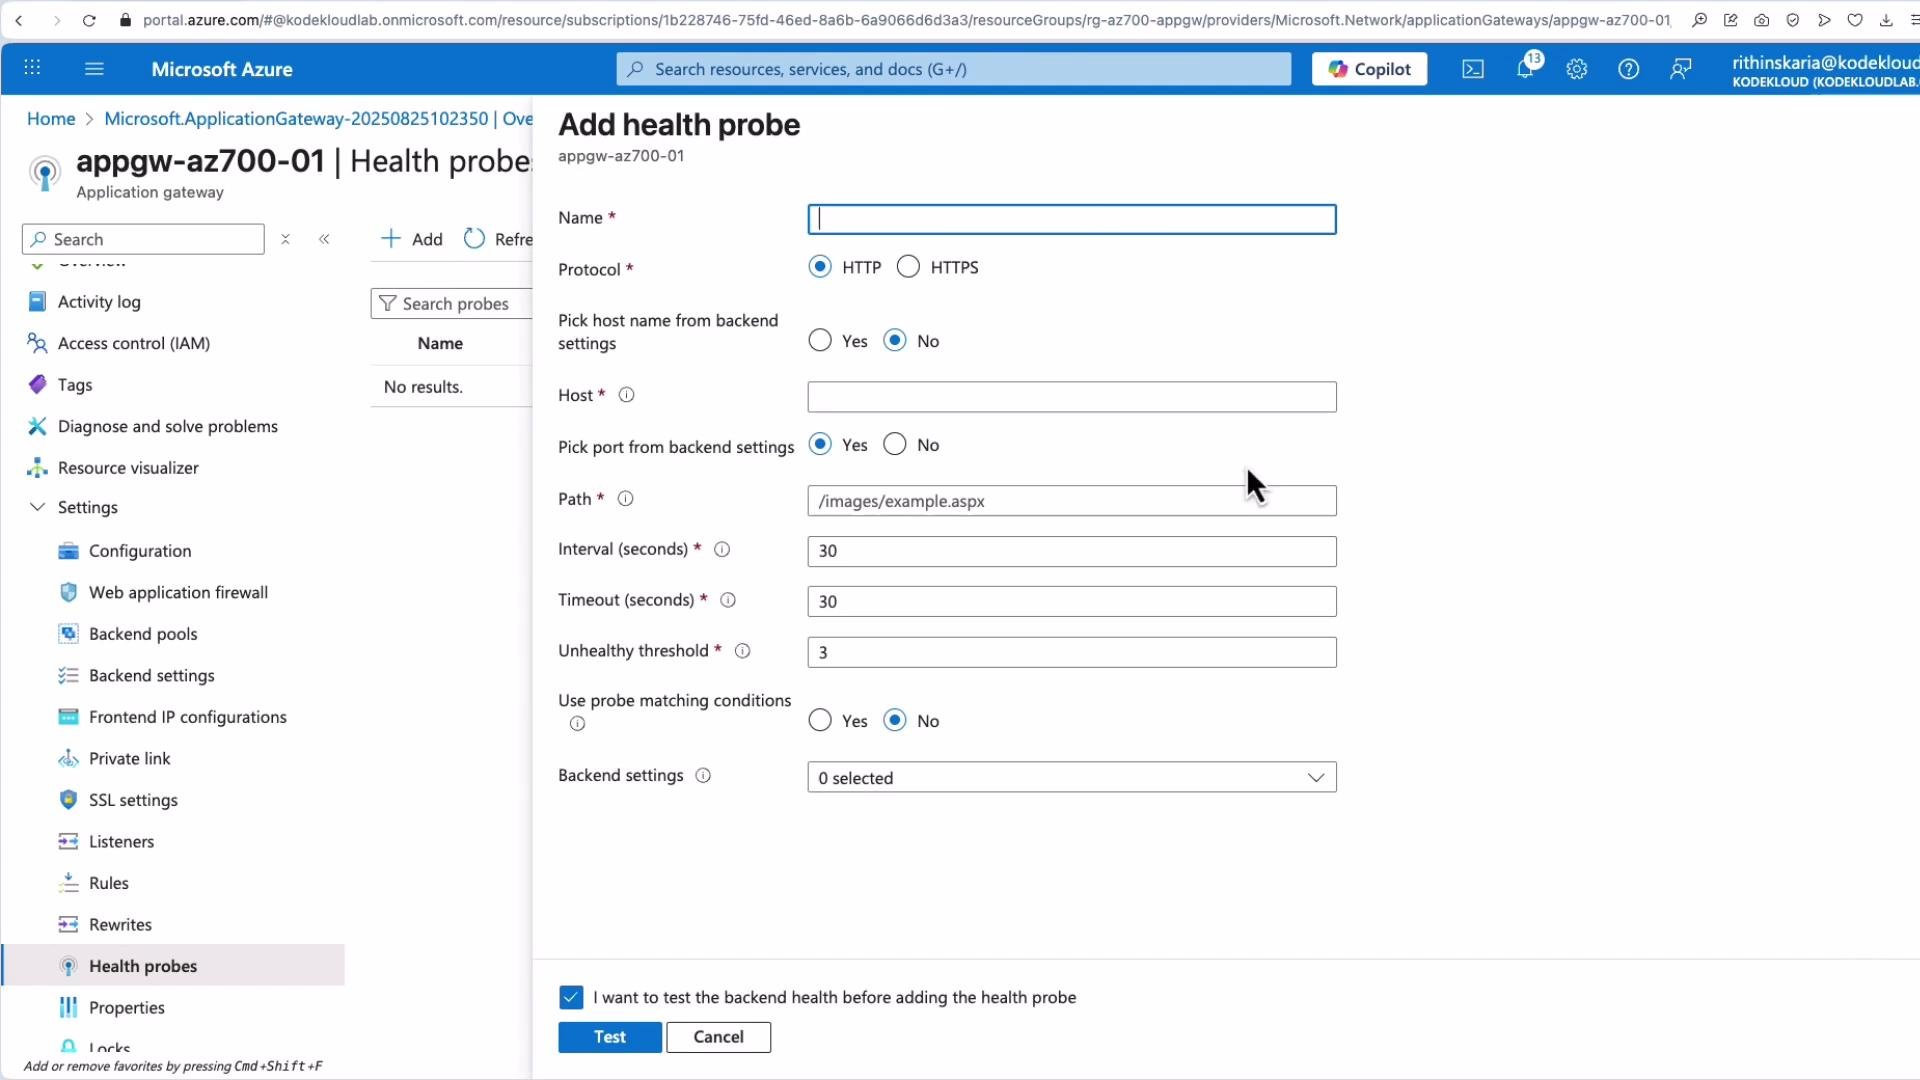Choose Yes for pick host name from backend

(820, 341)
